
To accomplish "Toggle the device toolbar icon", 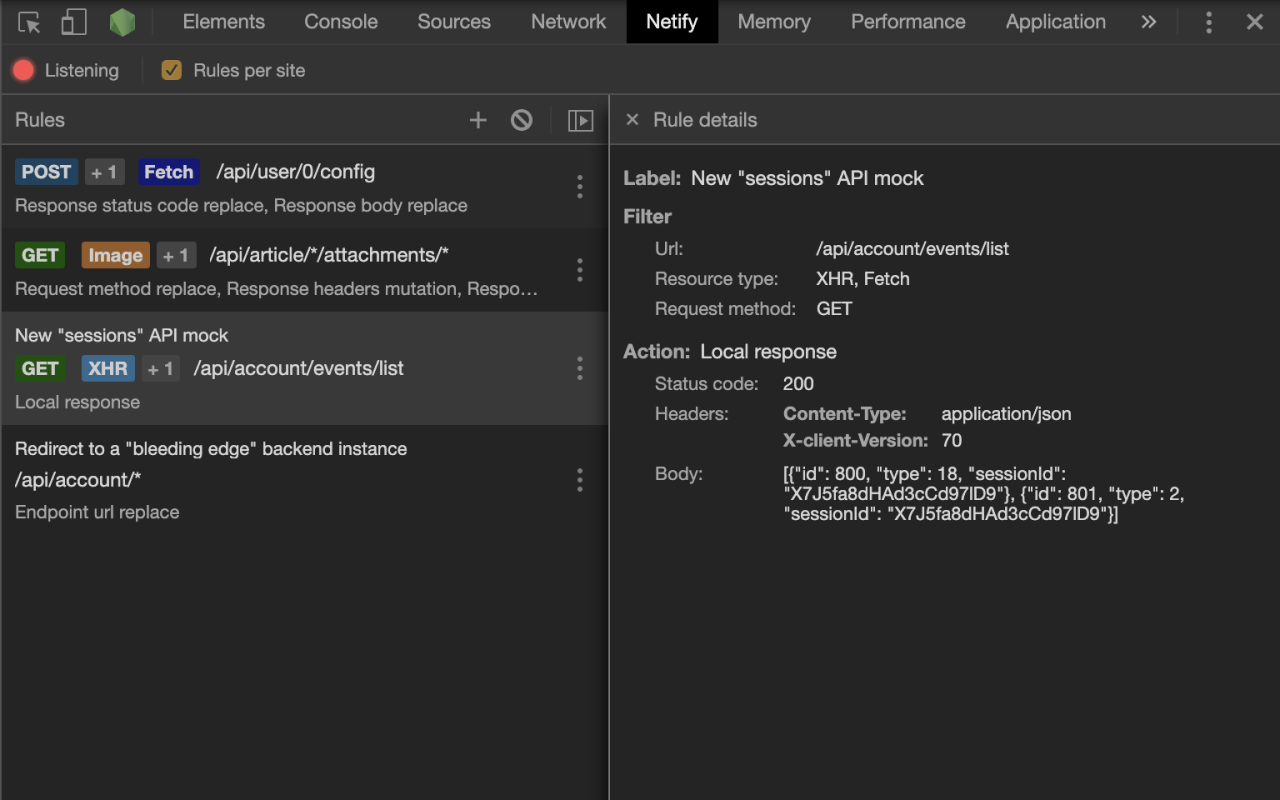I will click(74, 22).
